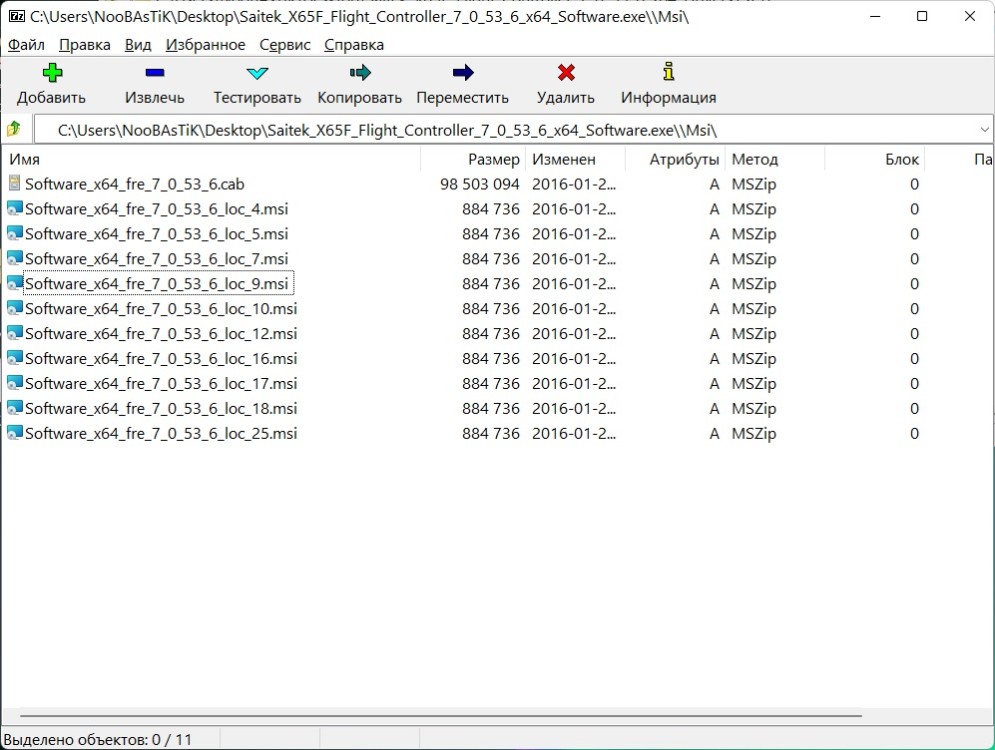The image size is (995, 750).
Task: Select file Software_x64_fre_7_0_53_6_loc_9.msi
Action: pos(156,284)
